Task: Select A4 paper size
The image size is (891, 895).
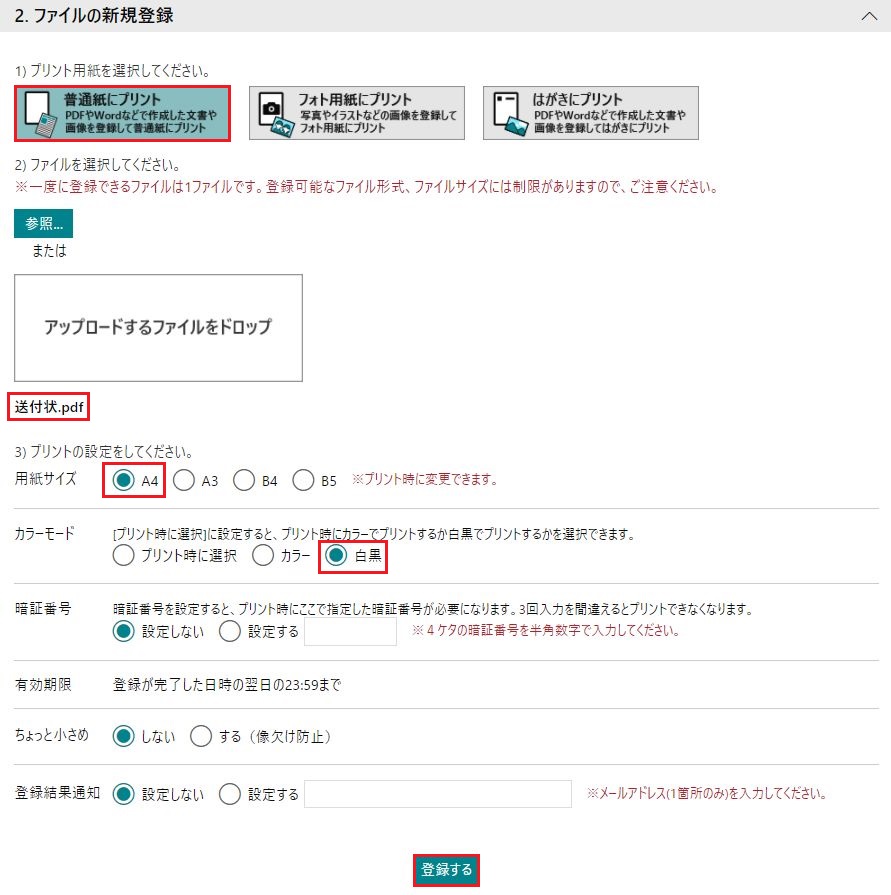Action: click(x=124, y=481)
